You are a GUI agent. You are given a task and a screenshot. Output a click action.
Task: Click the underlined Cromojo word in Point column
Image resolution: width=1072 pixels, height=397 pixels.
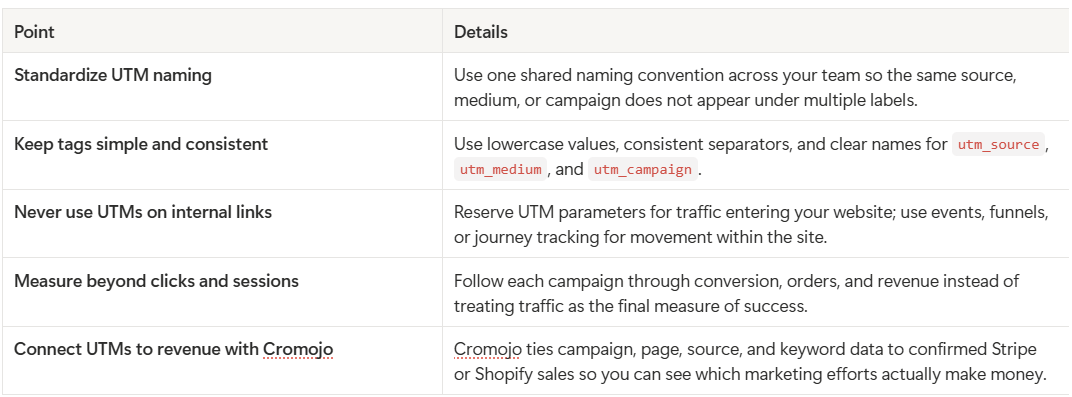pos(298,350)
